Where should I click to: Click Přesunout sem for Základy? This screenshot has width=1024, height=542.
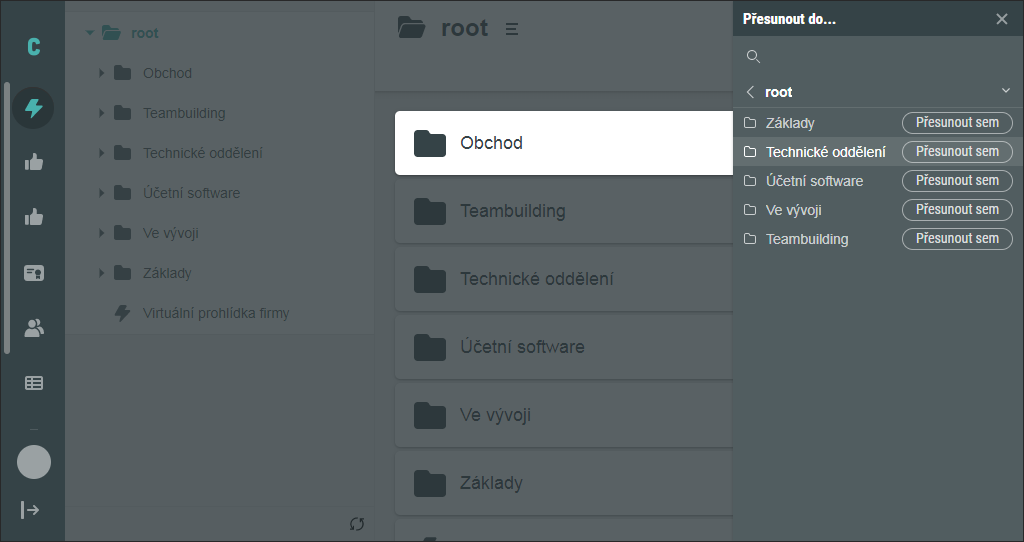[957, 122]
